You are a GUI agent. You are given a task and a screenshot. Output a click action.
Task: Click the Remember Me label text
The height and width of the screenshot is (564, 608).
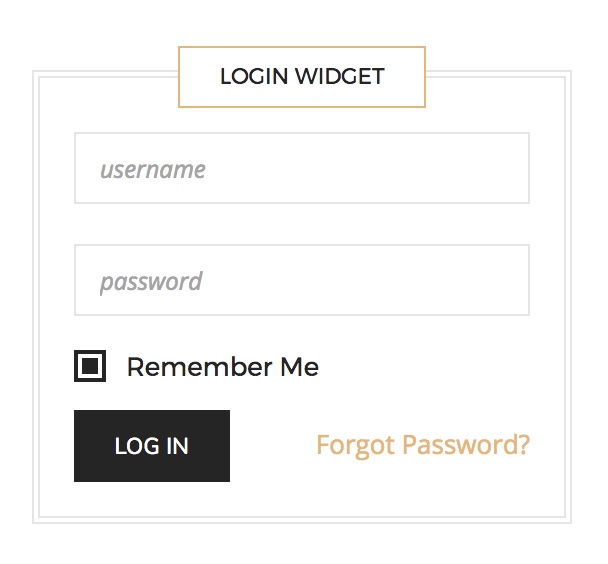(222, 367)
